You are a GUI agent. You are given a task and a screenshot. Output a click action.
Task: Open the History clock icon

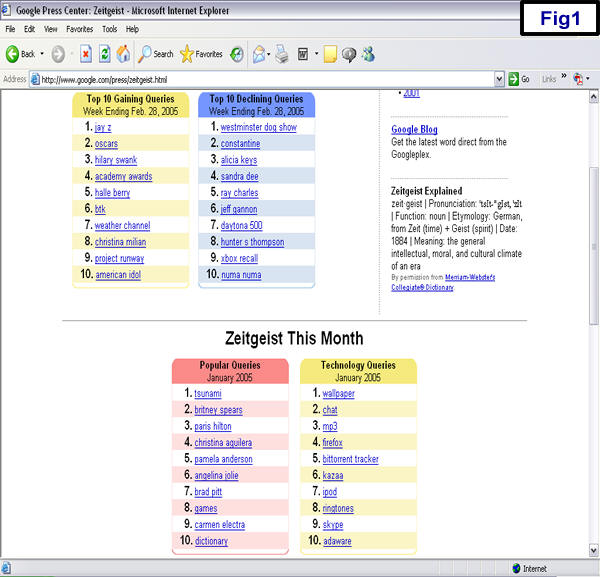click(x=237, y=54)
